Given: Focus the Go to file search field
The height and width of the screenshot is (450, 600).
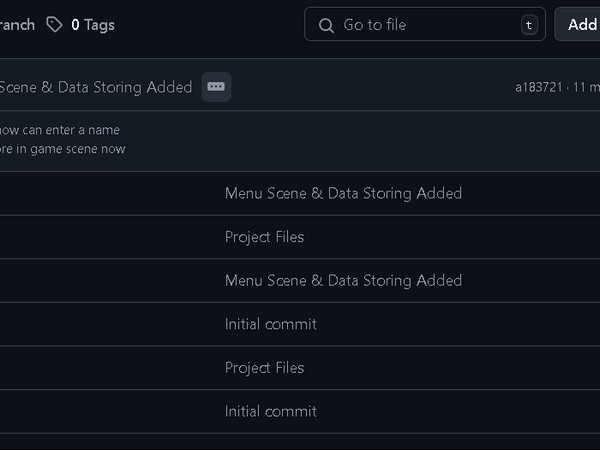Looking at the screenshot, I should [425, 24].
